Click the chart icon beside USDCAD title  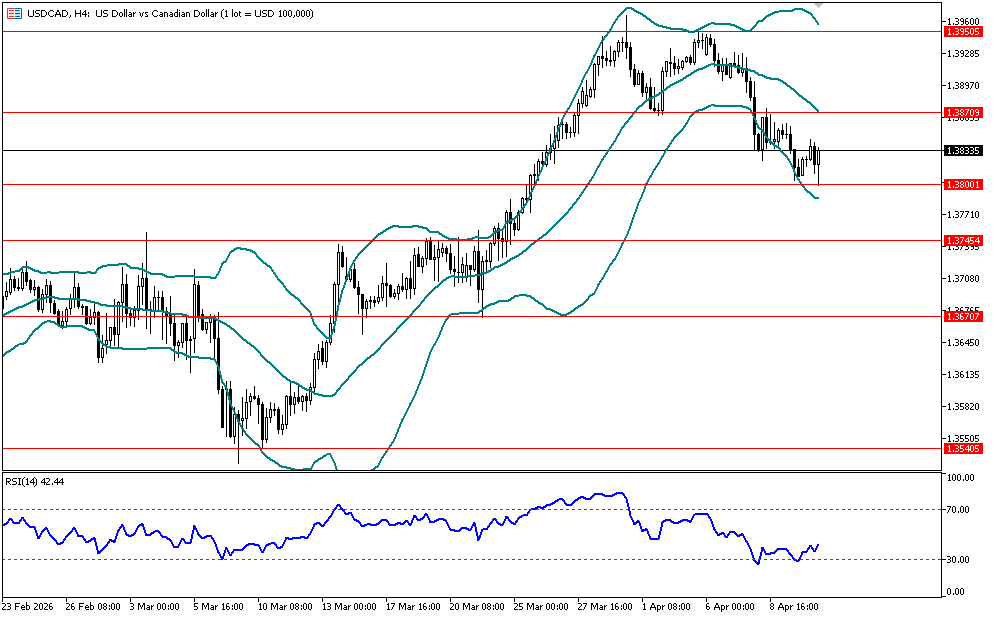point(12,13)
